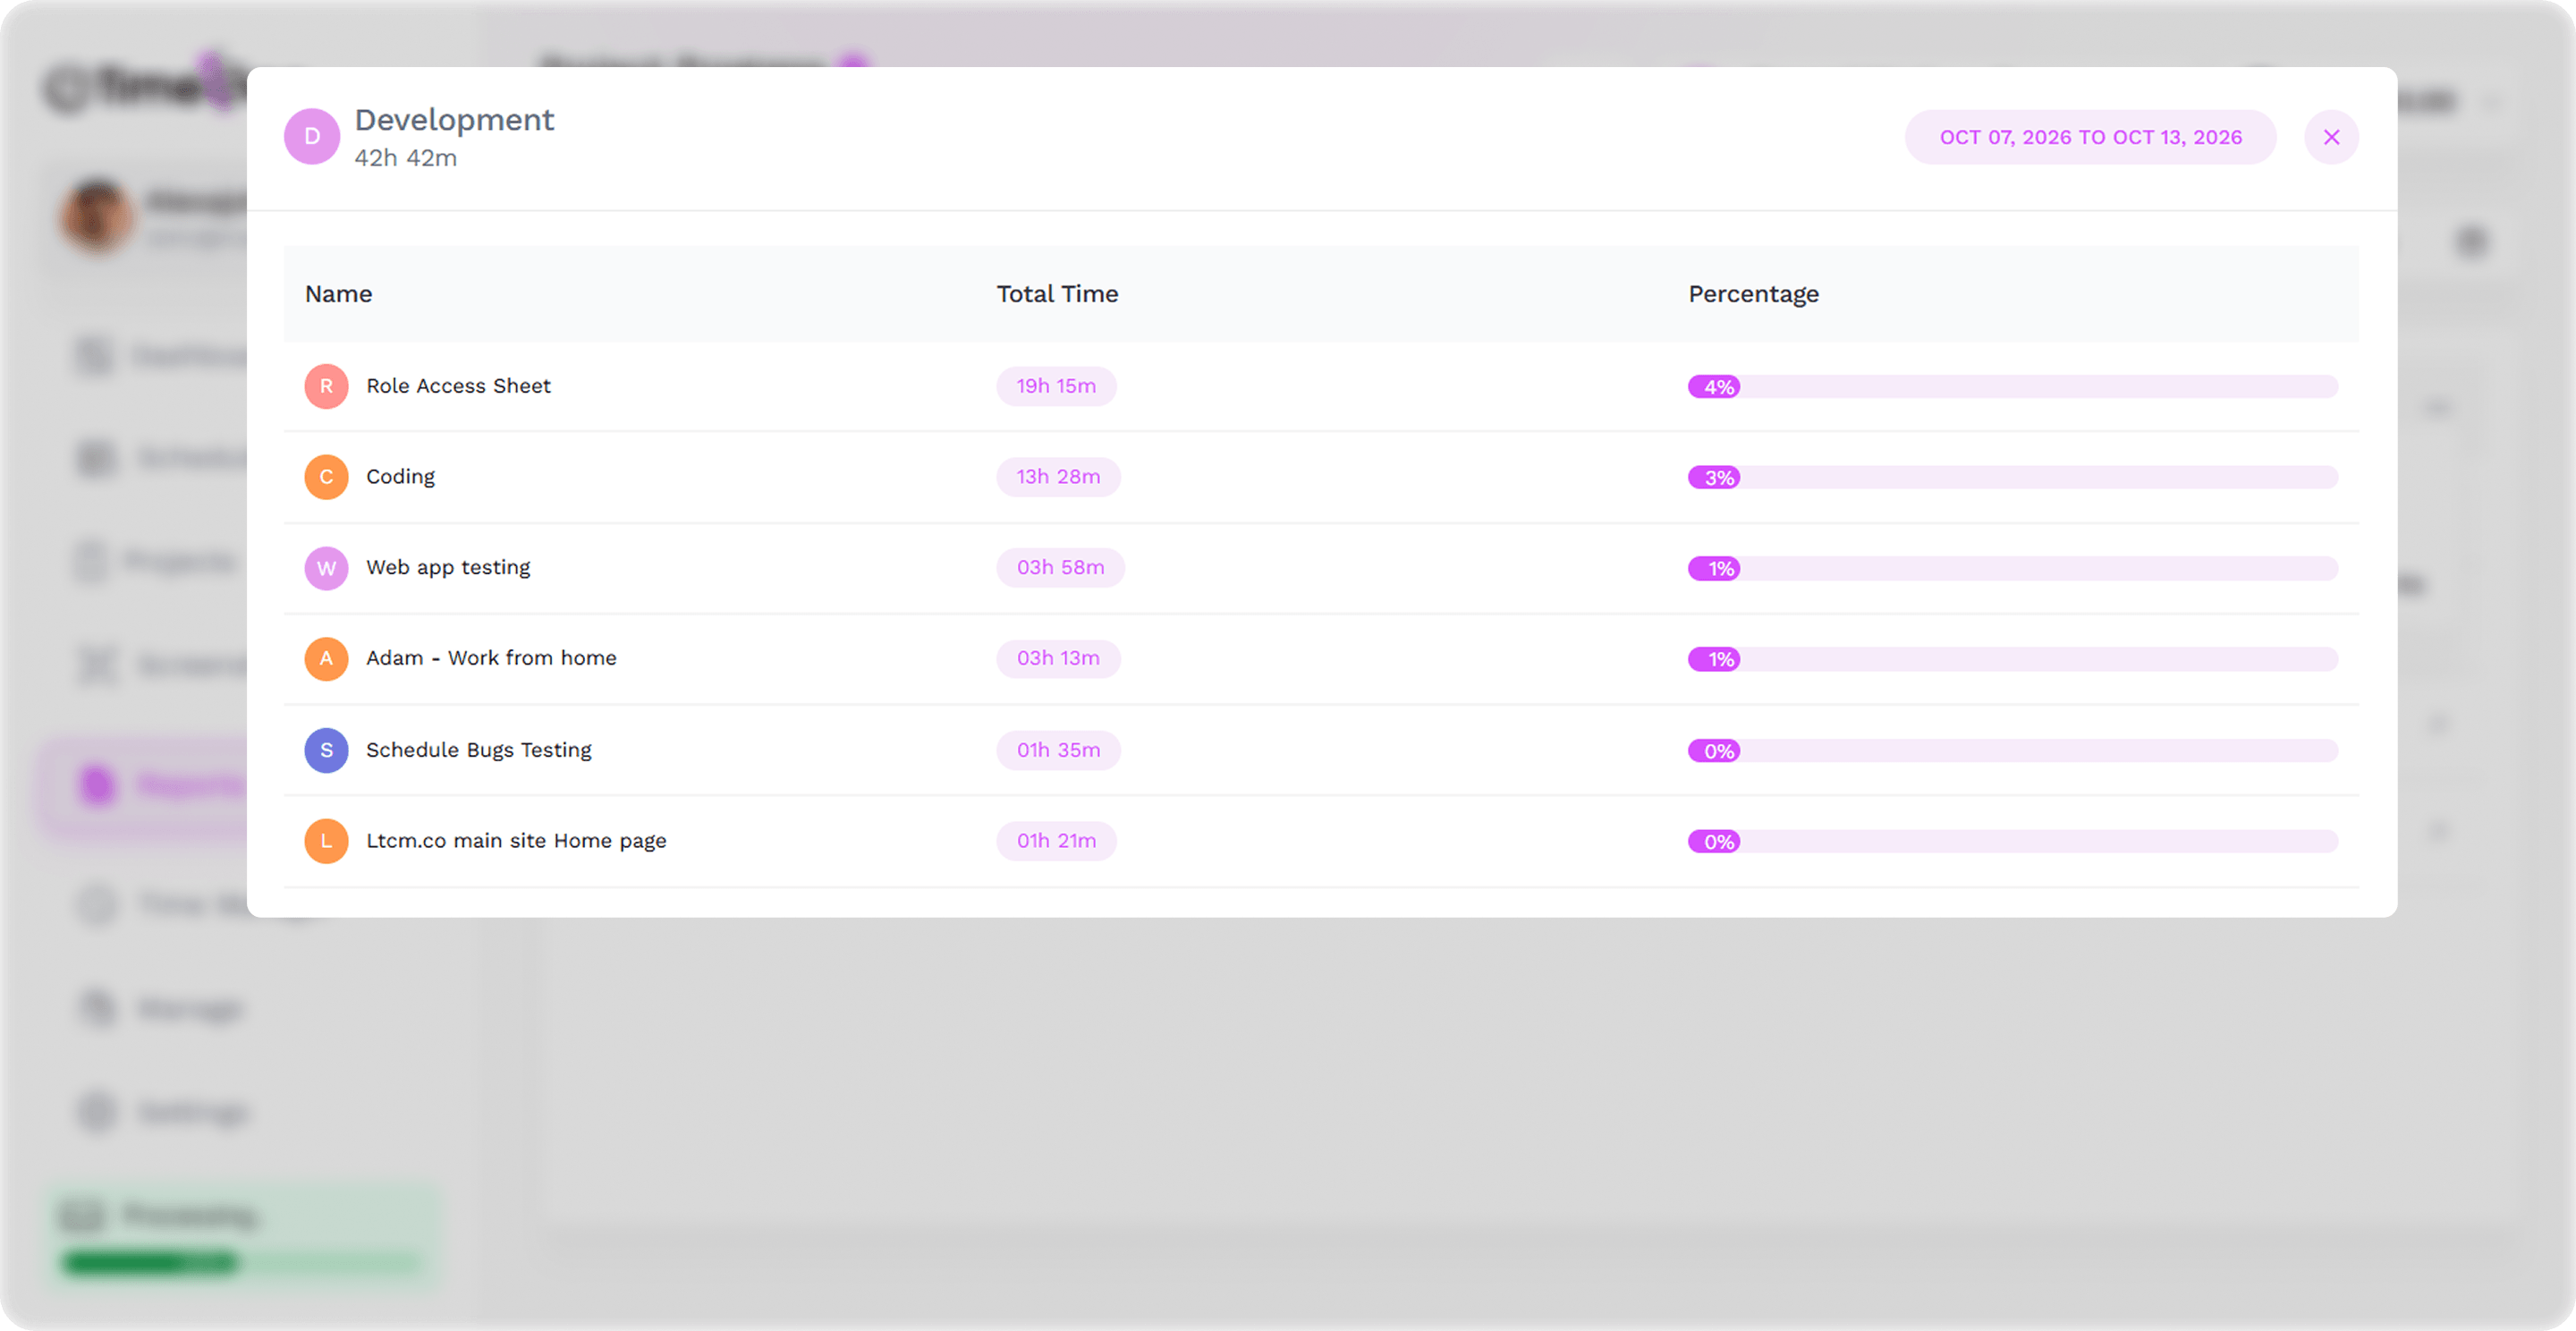The height and width of the screenshot is (1331, 2576).
Task: Select the Adam 'A' avatar icon
Action: point(326,659)
